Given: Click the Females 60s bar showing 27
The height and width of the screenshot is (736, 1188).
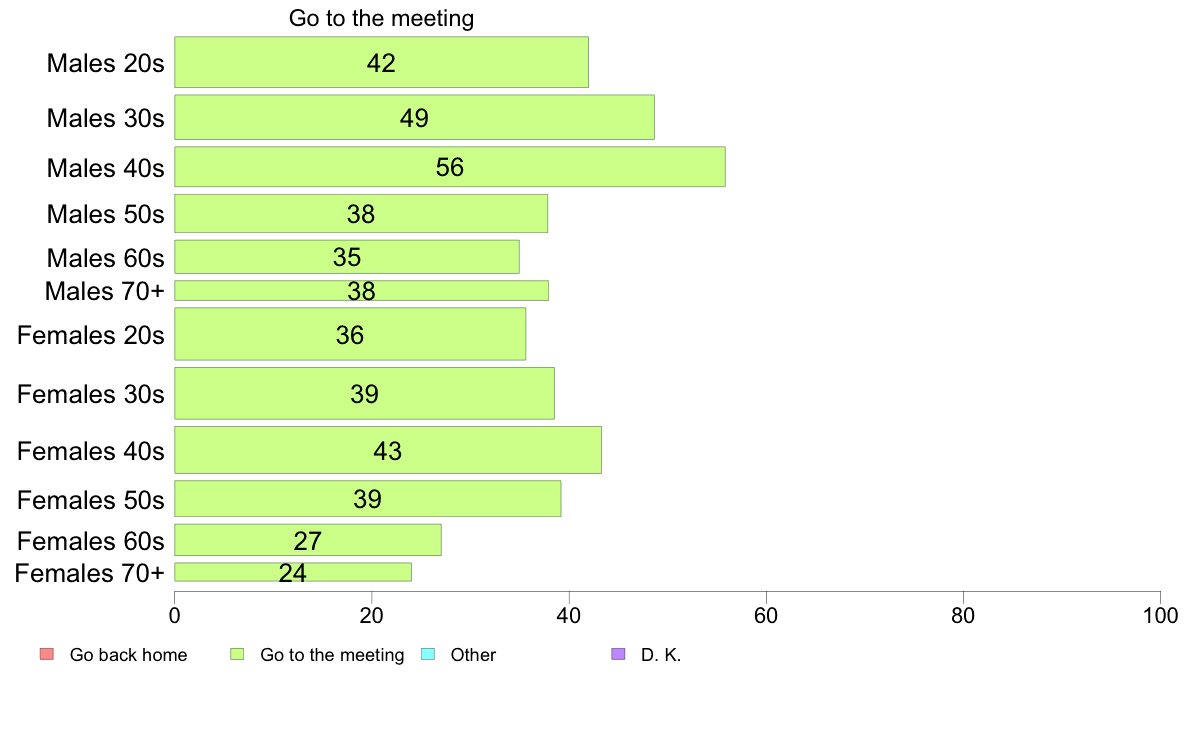Looking at the screenshot, I should click(308, 540).
